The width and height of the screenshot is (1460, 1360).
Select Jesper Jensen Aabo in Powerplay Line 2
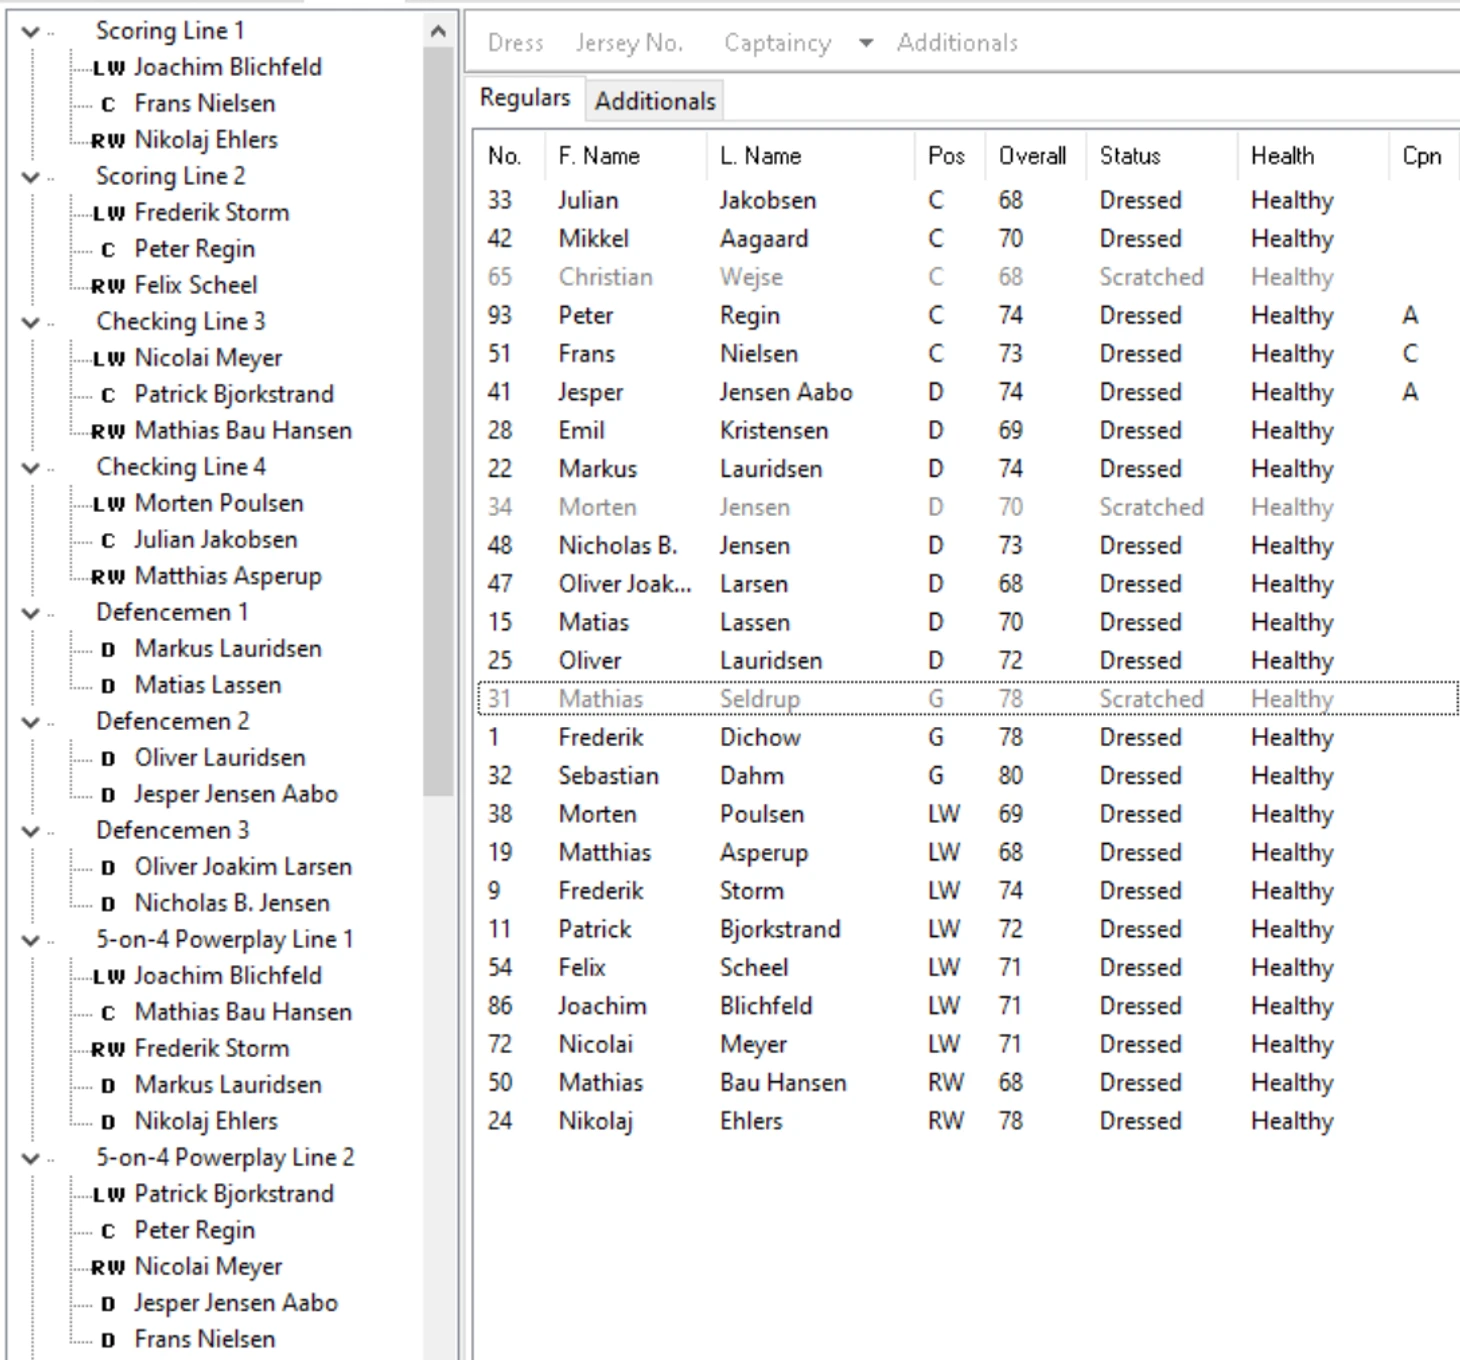tap(236, 1303)
